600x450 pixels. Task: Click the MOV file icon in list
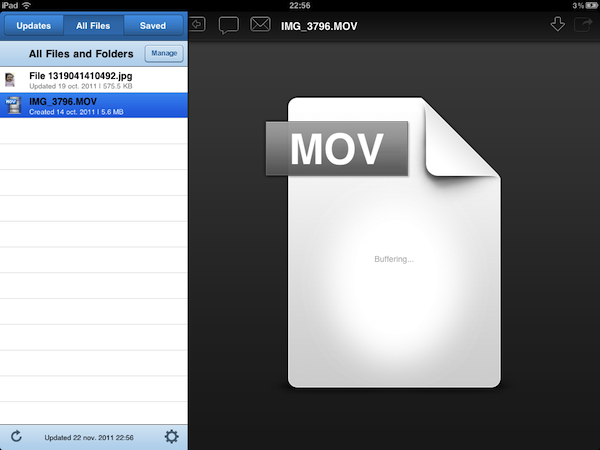point(13,105)
